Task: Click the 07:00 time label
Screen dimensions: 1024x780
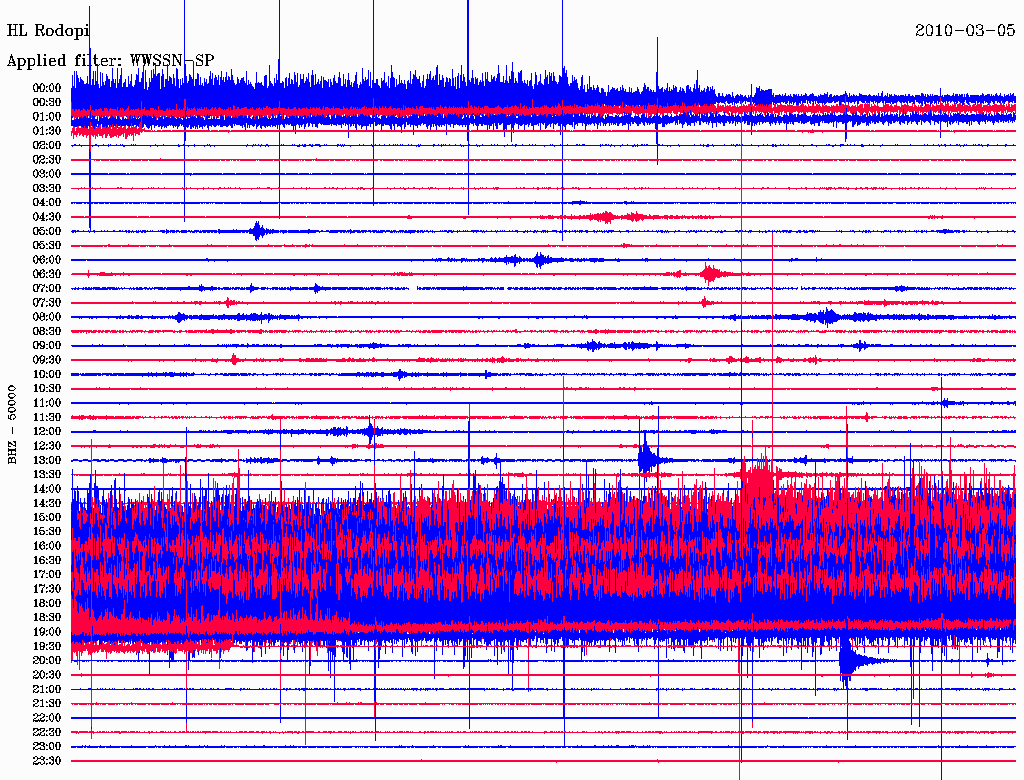Action: (47, 288)
